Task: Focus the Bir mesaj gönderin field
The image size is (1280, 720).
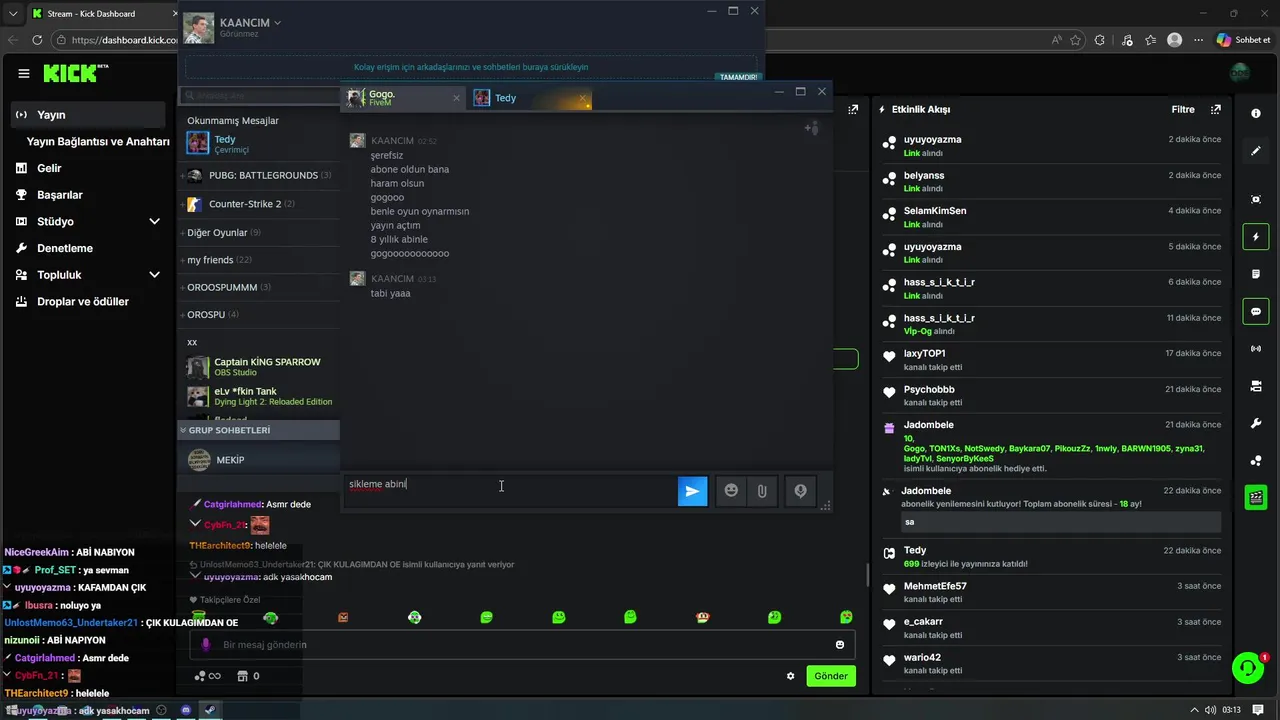Action: point(520,645)
